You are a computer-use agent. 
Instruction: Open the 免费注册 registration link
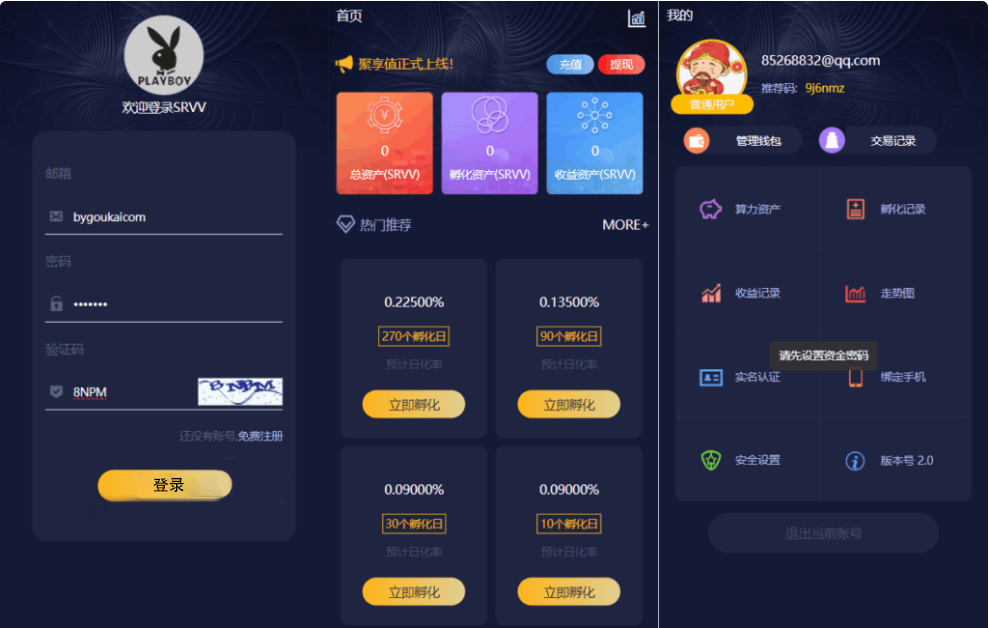pyautogui.click(x=260, y=436)
